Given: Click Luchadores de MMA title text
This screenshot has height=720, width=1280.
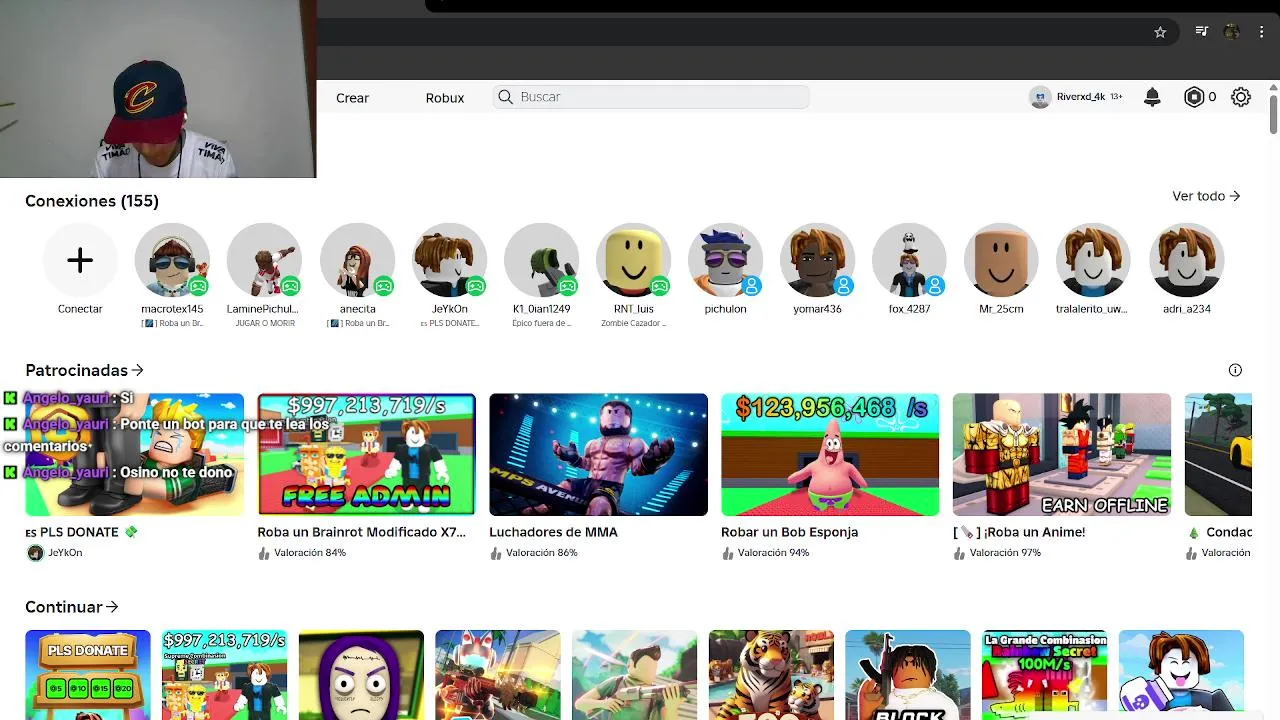Looking at the screenshot, I should point(553,532).
